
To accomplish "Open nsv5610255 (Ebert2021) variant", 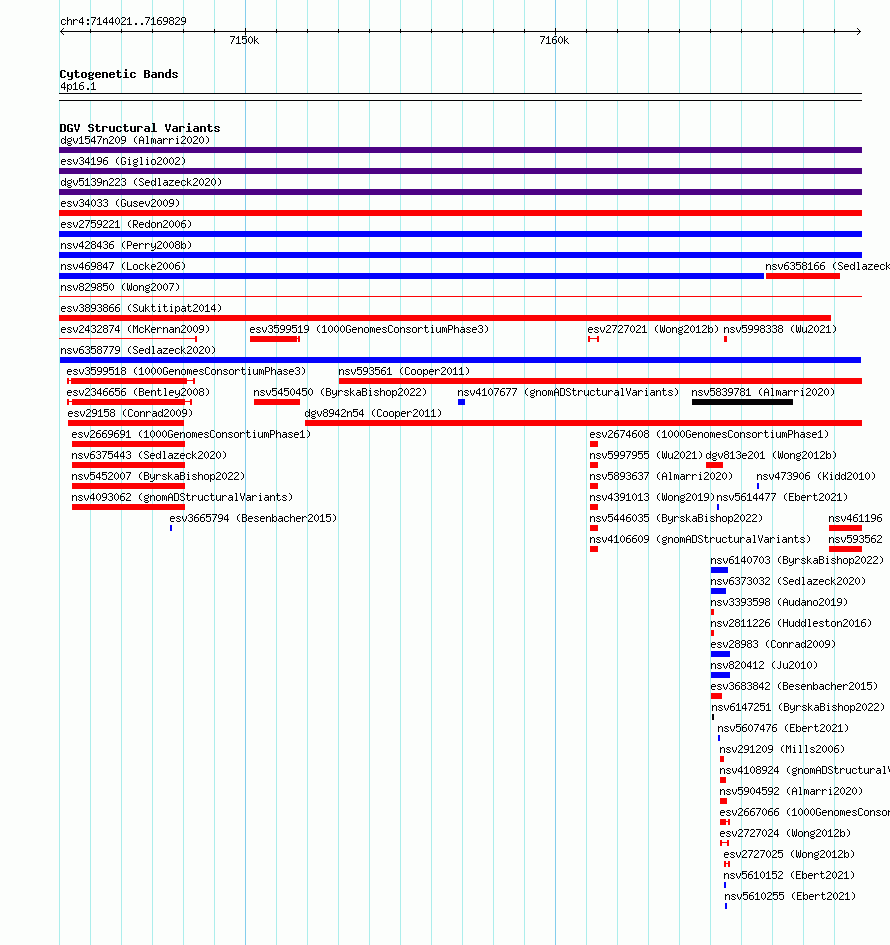I will coord(790,897).
